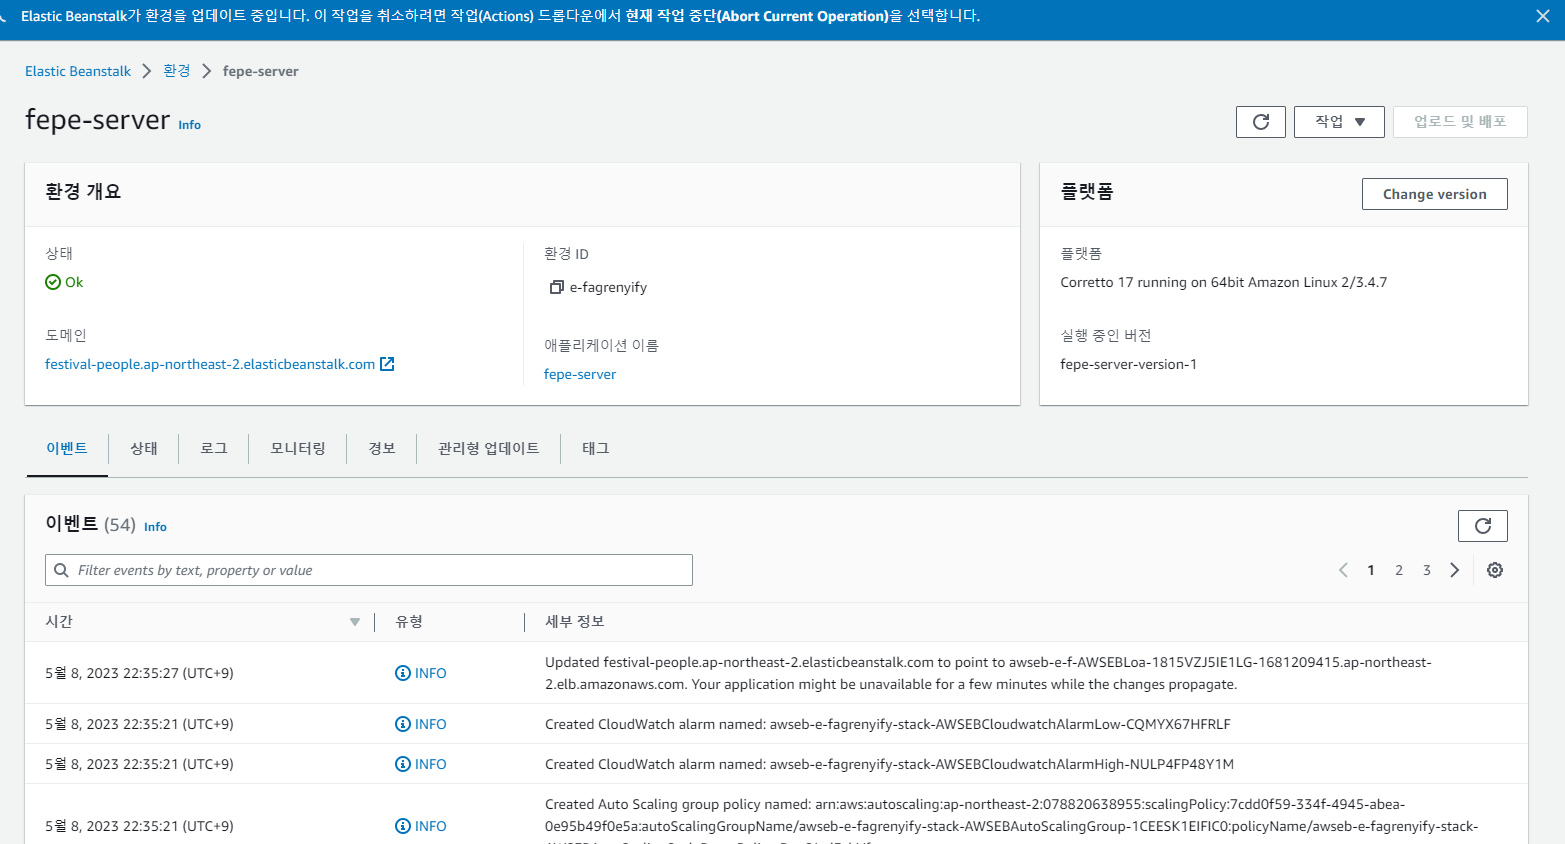Image resolution: width=1565 pixels, height=844 pixels.
Task: Switch to the 모니터링 tab
Action: (298, 449)
